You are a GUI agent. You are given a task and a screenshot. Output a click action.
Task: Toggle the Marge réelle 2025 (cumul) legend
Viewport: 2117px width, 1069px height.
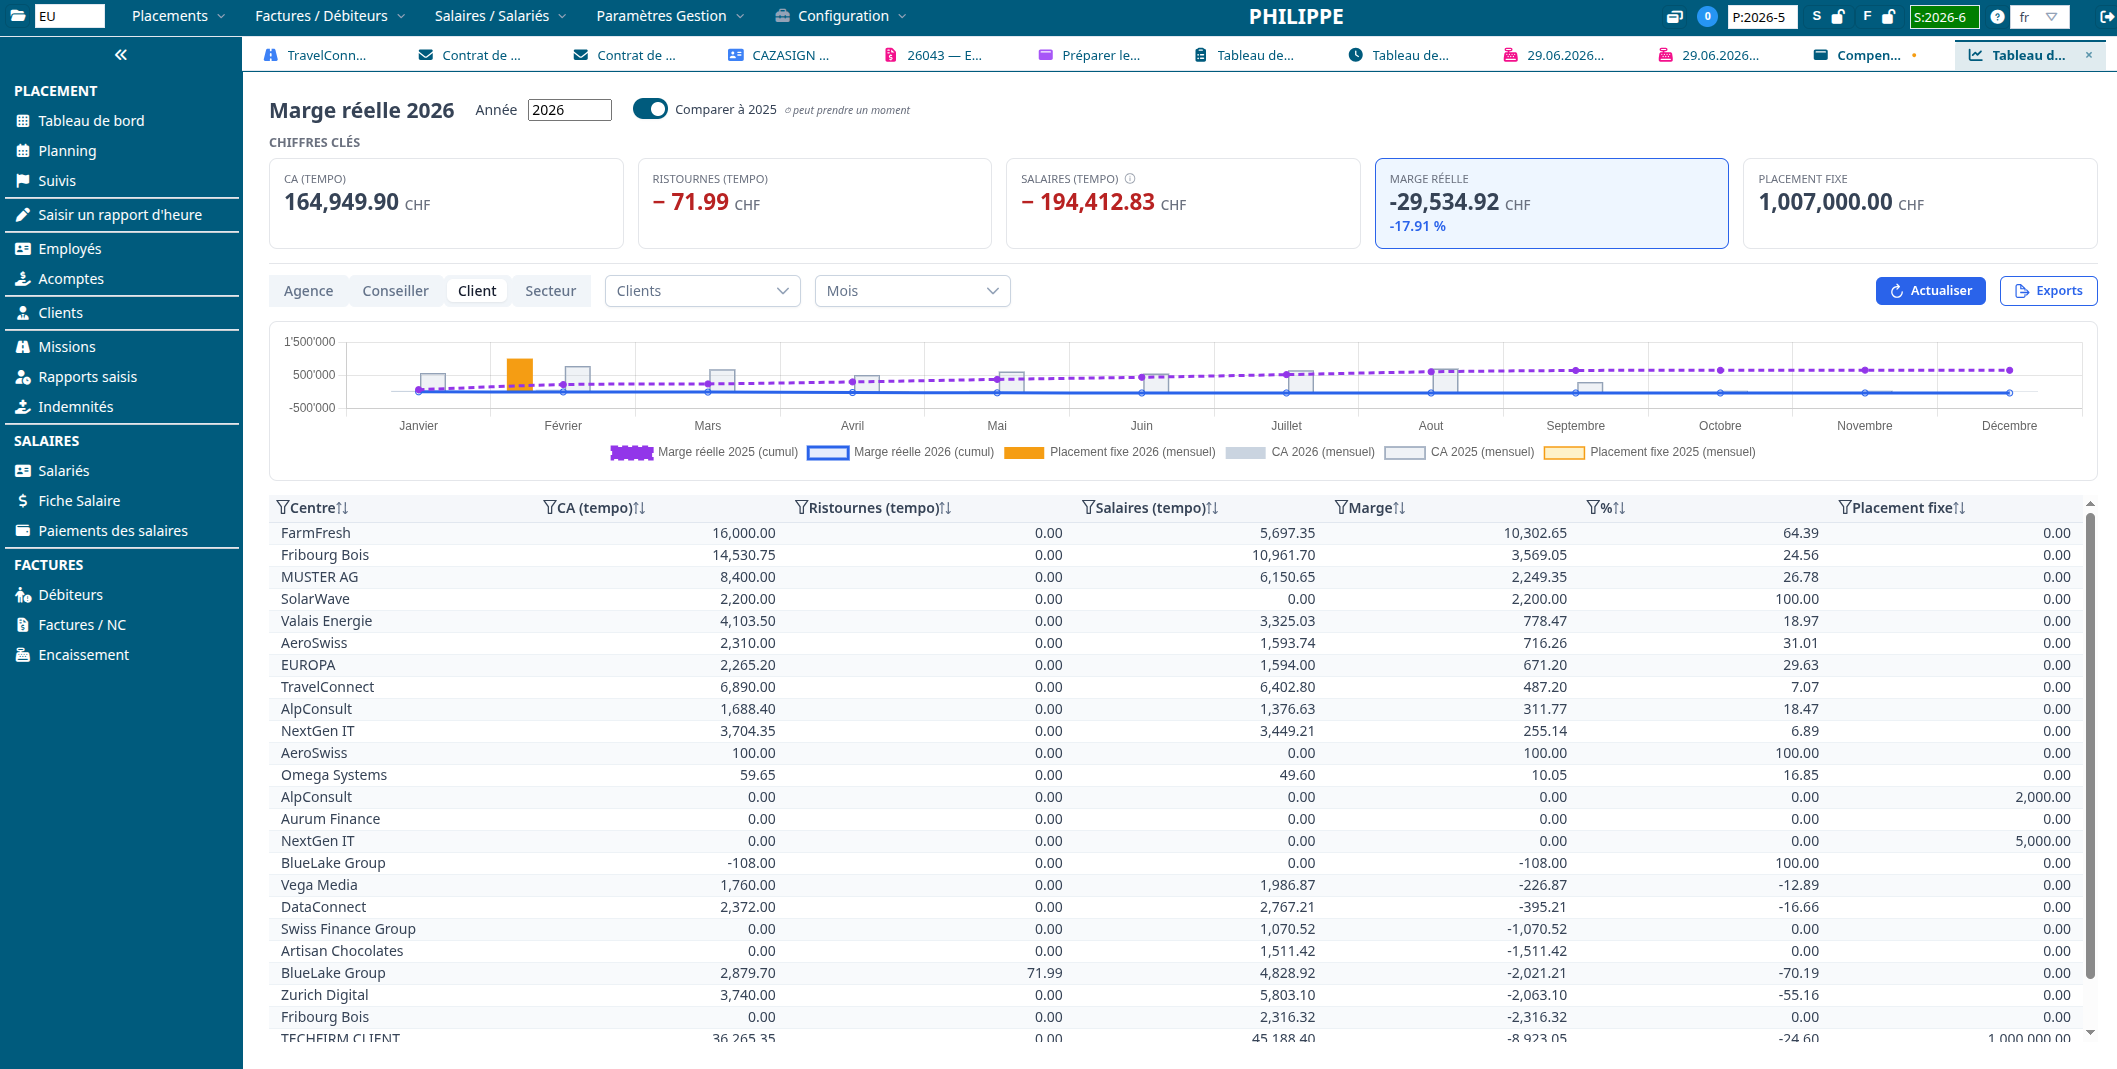pyautogui.click(x=704, y=452)
